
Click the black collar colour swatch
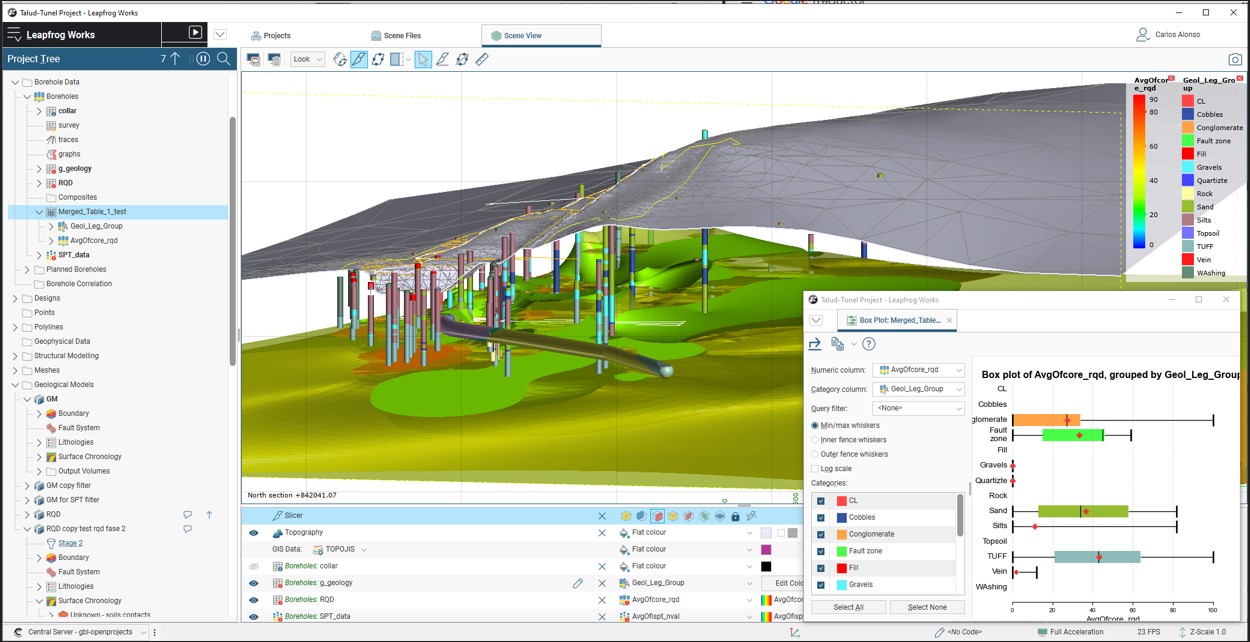pyautogui.click(x=766, y=566)
